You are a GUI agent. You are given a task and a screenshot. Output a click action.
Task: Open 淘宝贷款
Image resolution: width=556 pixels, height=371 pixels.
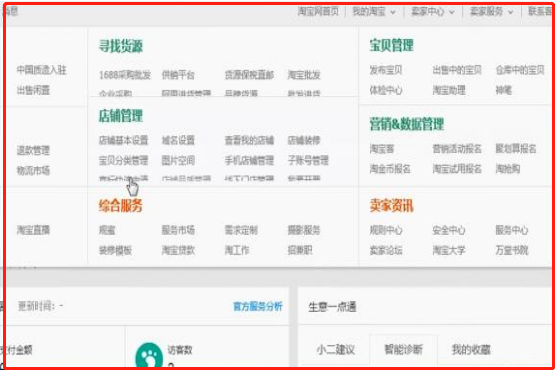178,250
